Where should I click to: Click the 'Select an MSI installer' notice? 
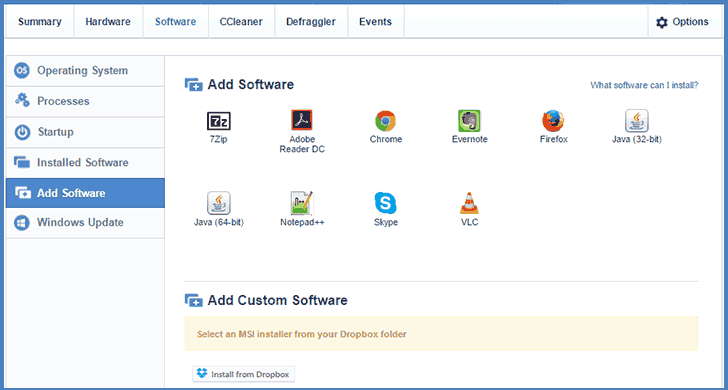click(x=441, y=334)
